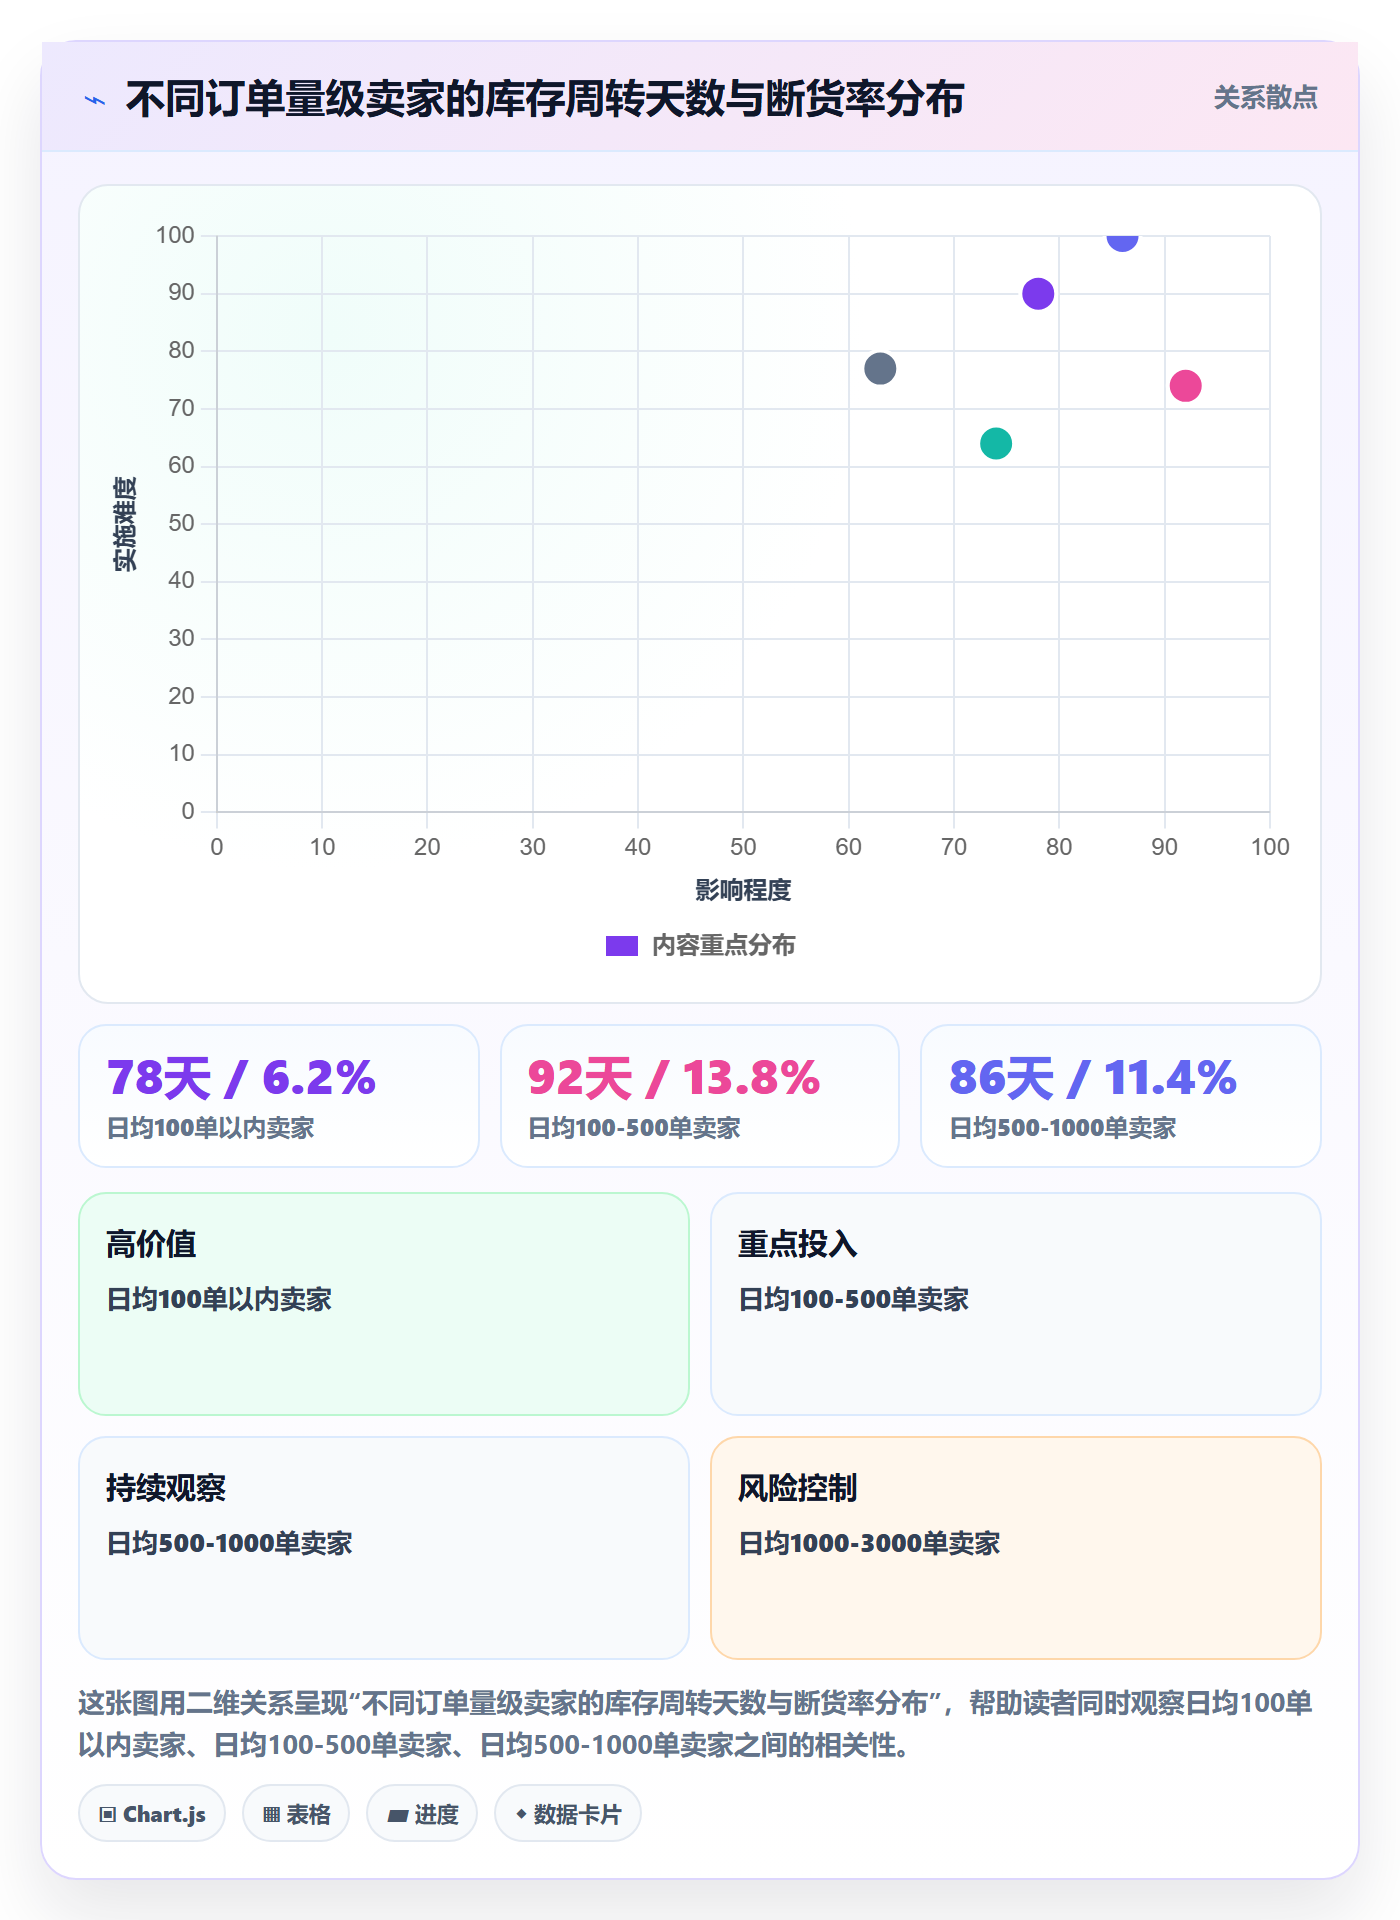Open the 86天 / 11.4% data card
Viewport: 1400px width, 1920px height.
tap(1121, 1096)
